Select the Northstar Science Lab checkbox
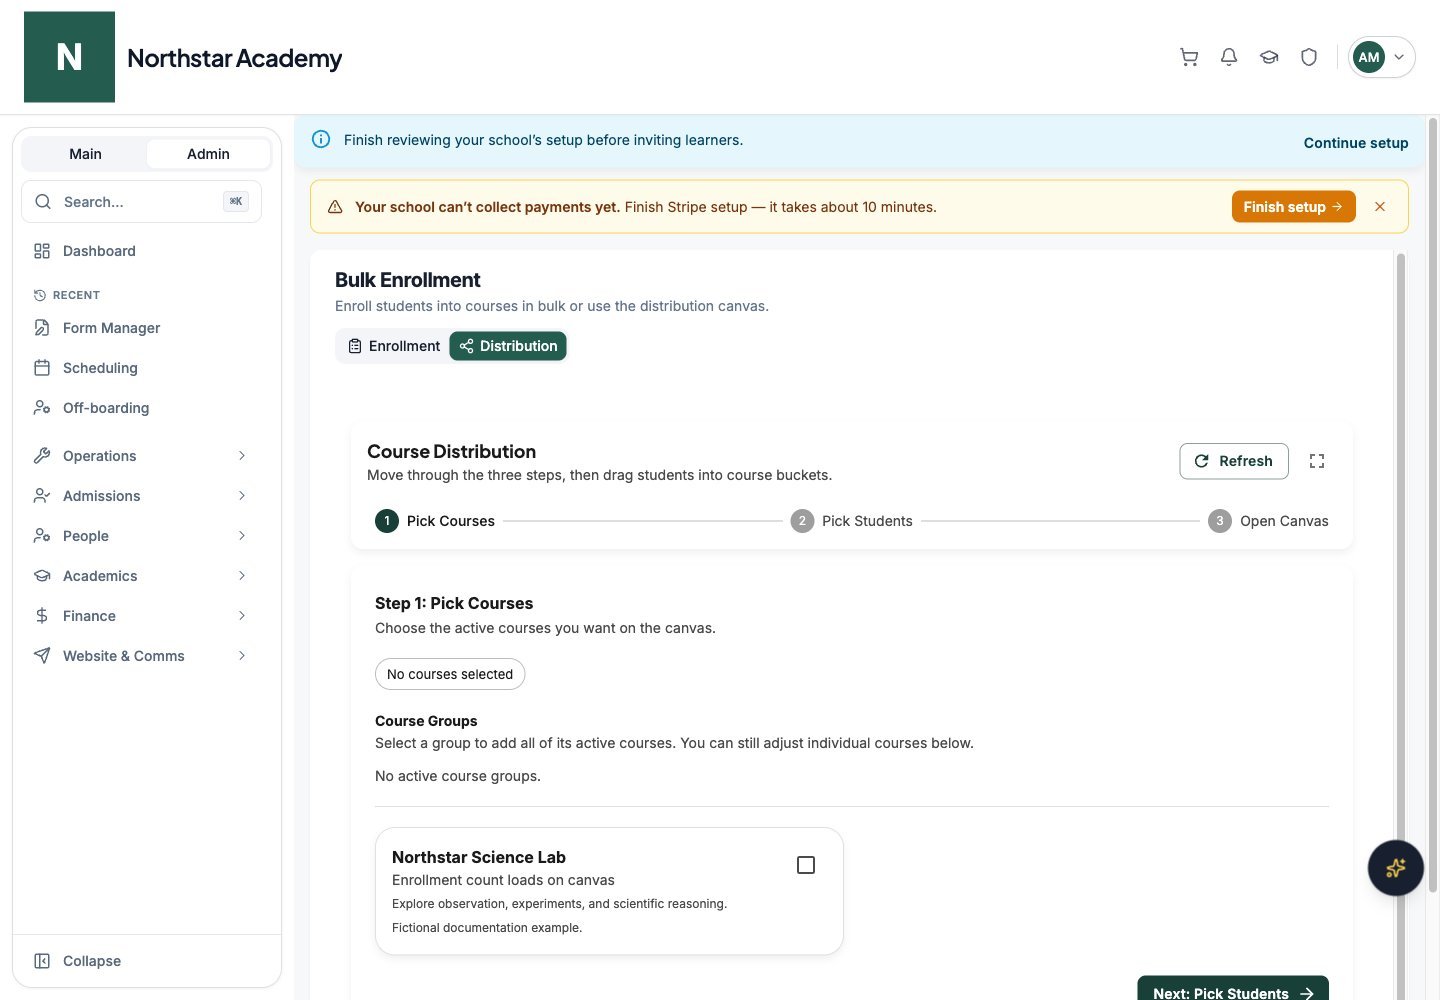The image size is (1440, 1000). click(x=806, y=865)
